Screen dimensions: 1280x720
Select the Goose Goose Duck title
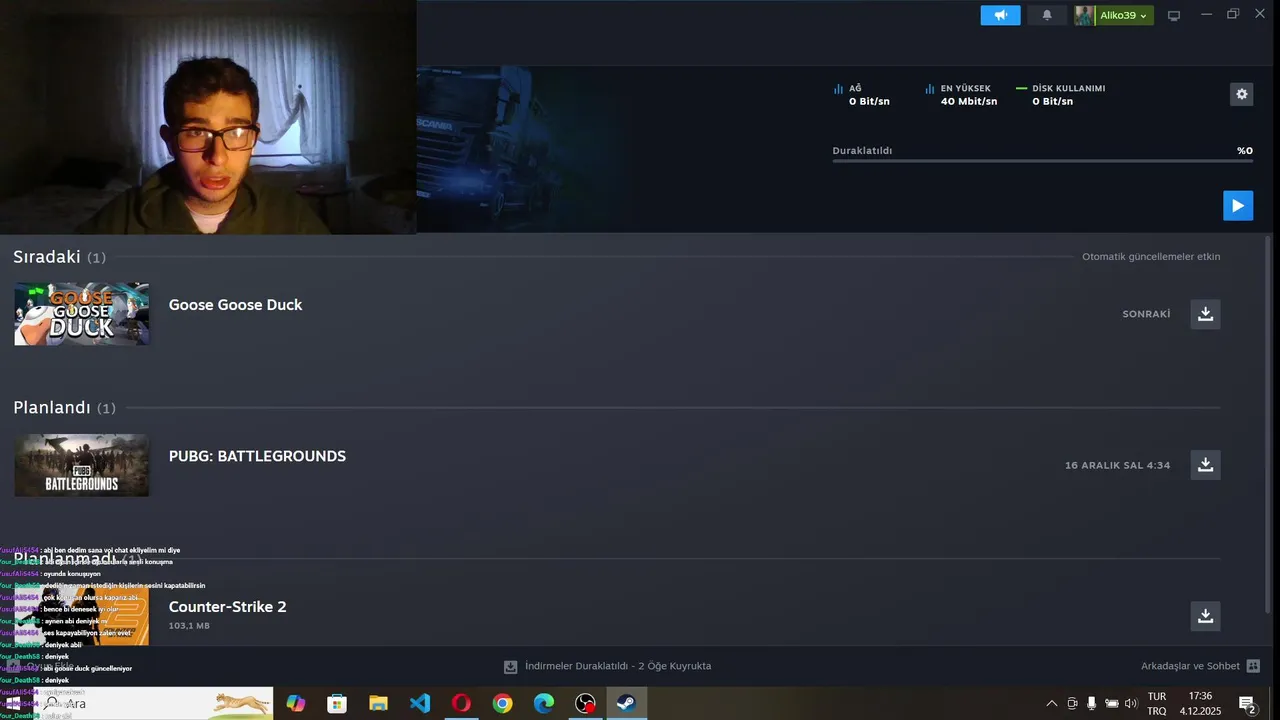click(235, 305)
